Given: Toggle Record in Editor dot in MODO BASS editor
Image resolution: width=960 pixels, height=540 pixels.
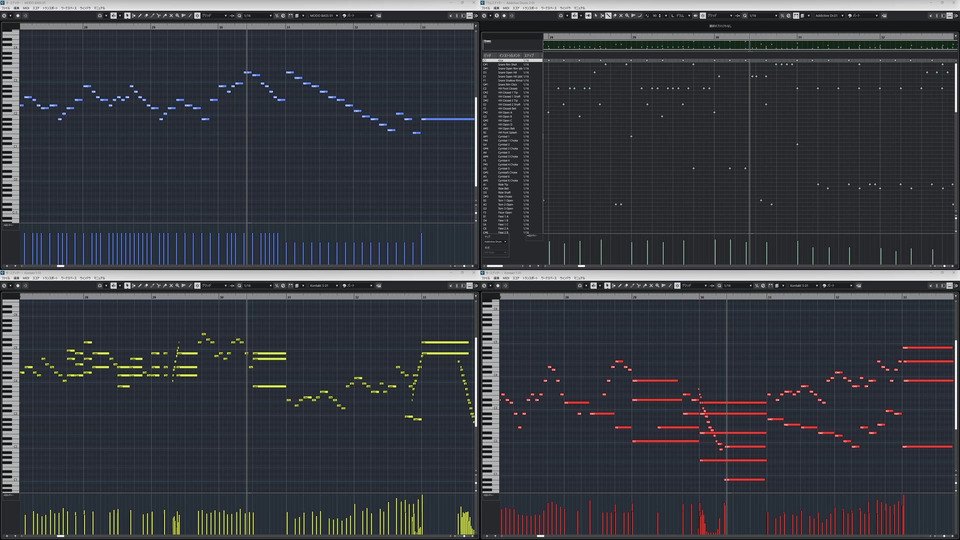Looking at the screenshot, I should click(18, 15).
